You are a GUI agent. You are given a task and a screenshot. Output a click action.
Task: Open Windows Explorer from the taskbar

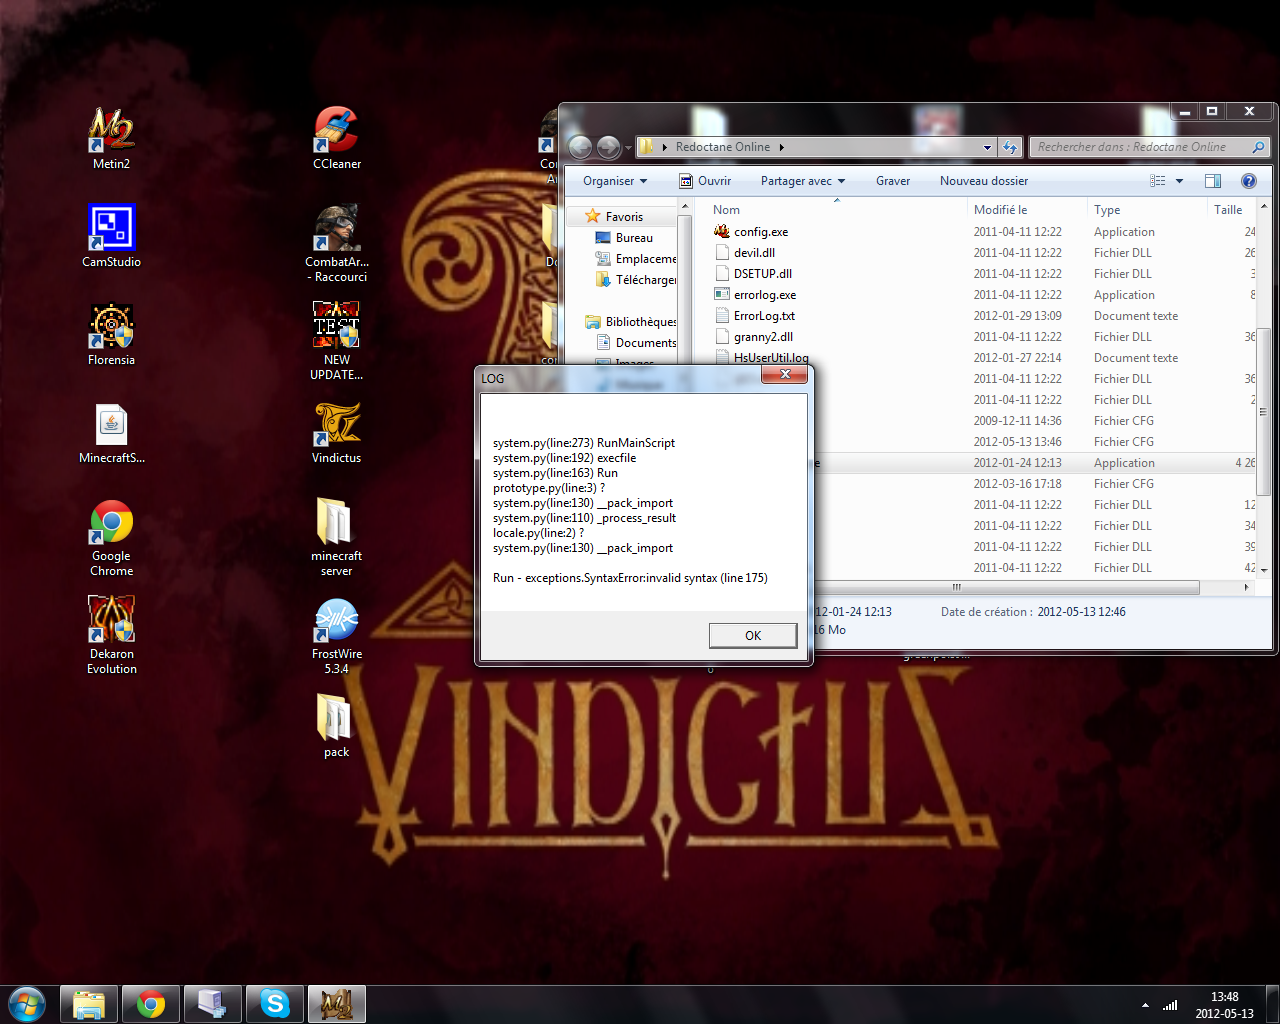pos(89,1004)
